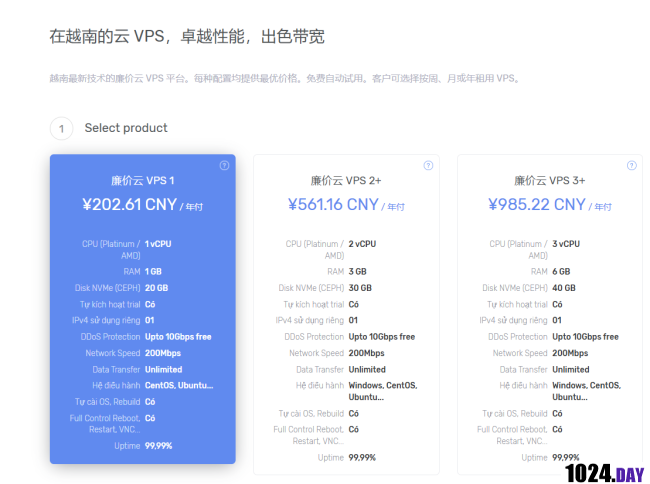Expand truncated 'CentOS, Ubuntu...' OS list in VPS 1
This screenshot has height=484, width=650.
point(179,385)
